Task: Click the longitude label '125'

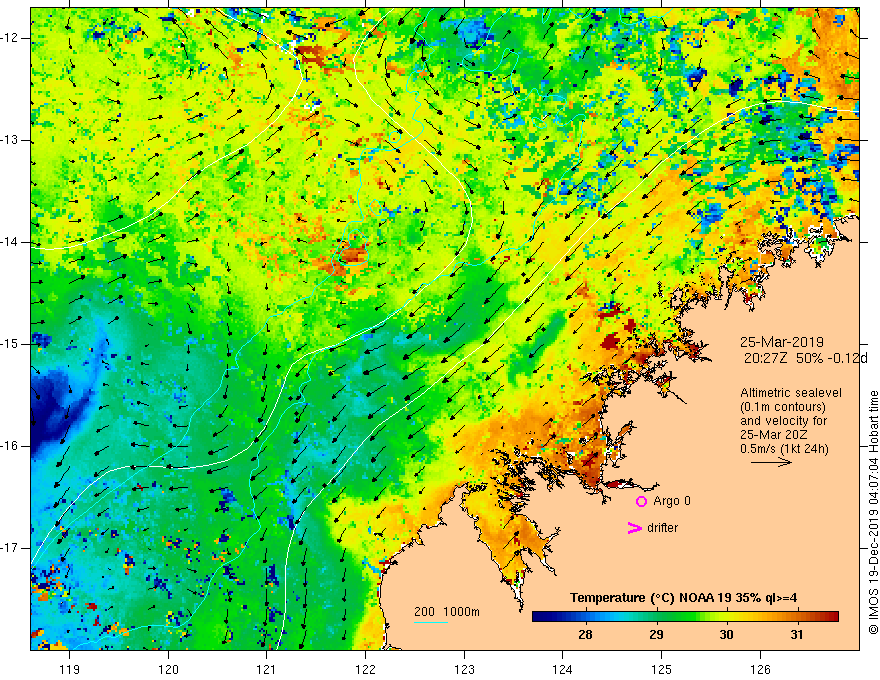Action: [662, 669]
